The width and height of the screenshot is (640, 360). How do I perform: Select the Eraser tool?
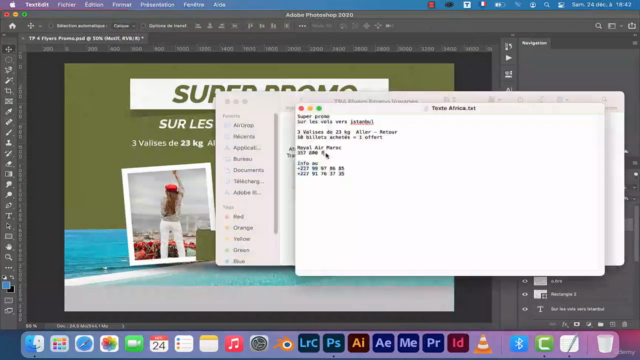point(9,164)
